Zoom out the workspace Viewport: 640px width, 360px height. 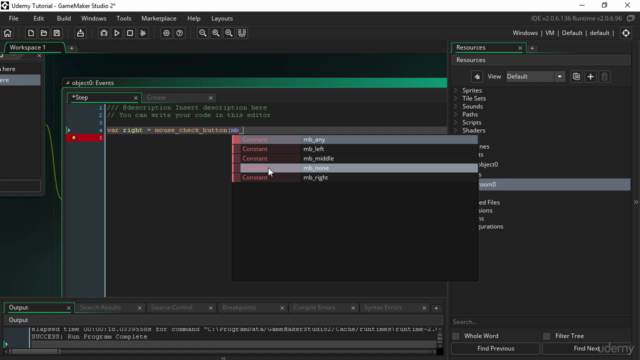click(x=202, y=33)
